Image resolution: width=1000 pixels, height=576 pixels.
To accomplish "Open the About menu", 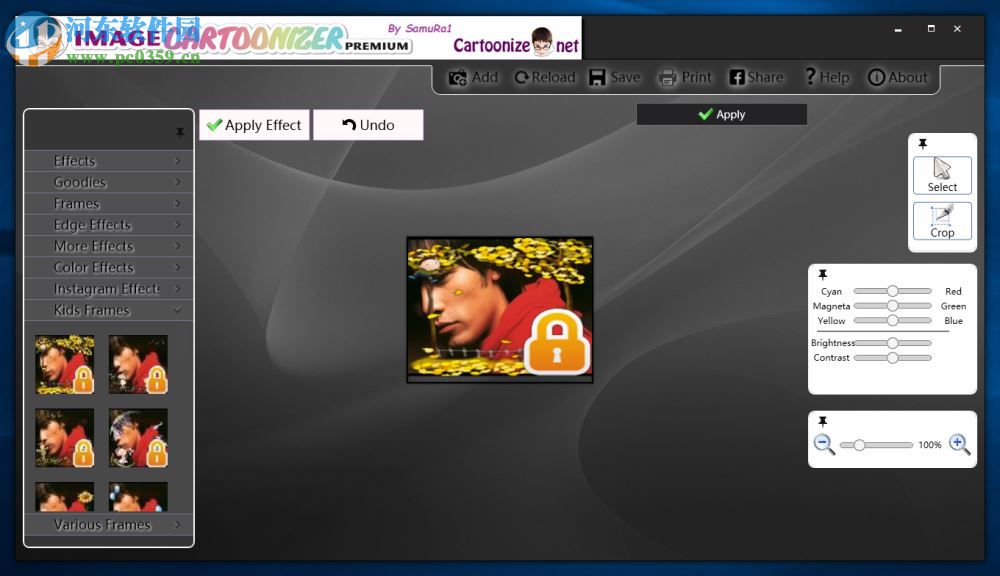I will pos(897,76).
